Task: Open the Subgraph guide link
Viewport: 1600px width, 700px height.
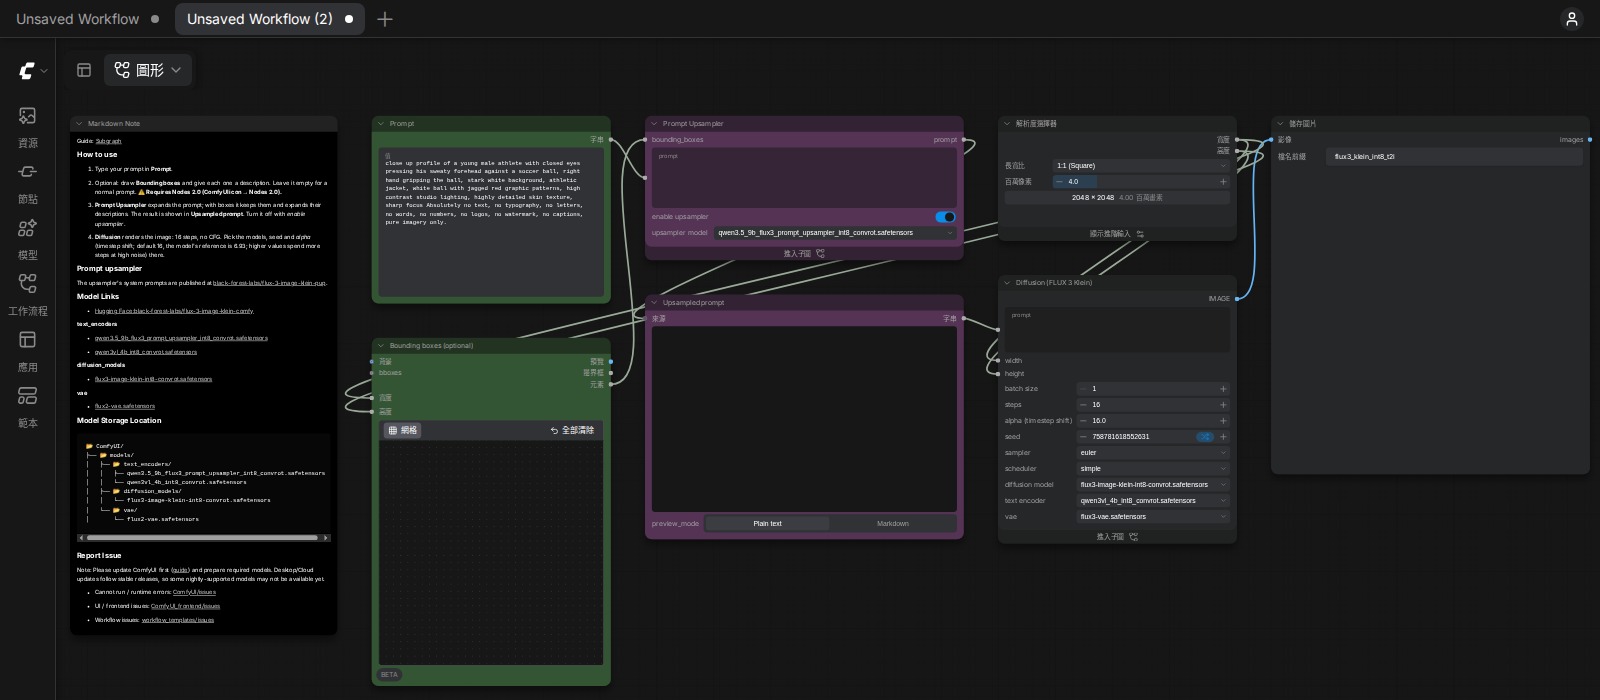Action: (108, 141)
